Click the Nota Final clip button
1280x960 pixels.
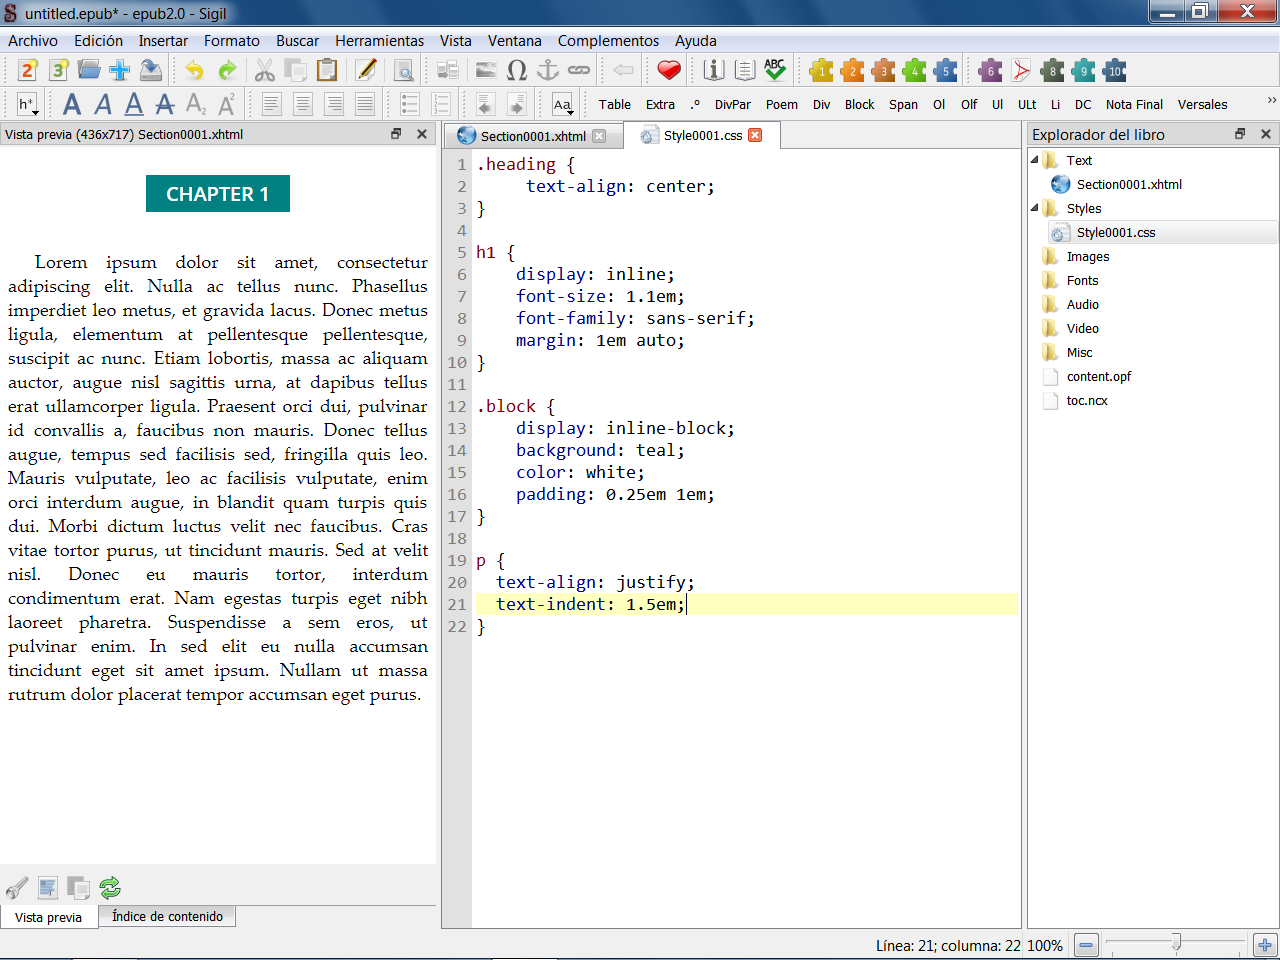point(1134,104)
